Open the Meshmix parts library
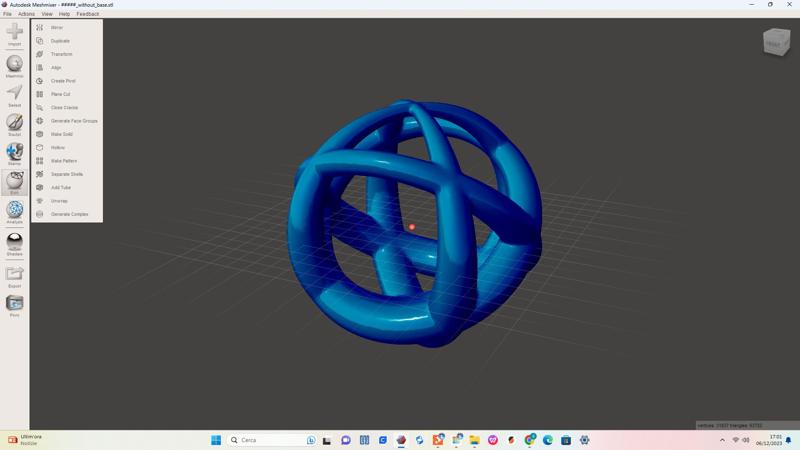 14,66
